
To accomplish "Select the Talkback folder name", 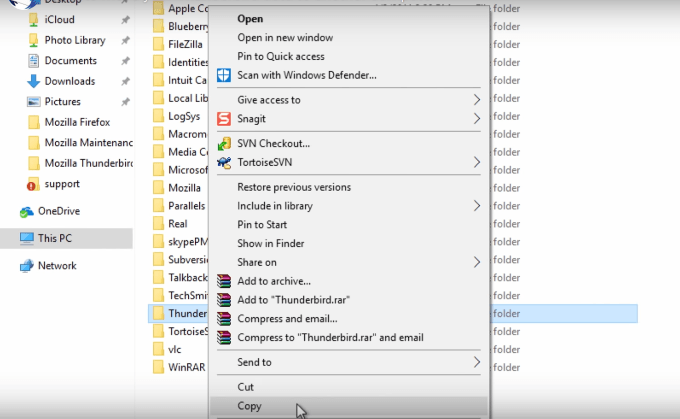I will [188, 278].
